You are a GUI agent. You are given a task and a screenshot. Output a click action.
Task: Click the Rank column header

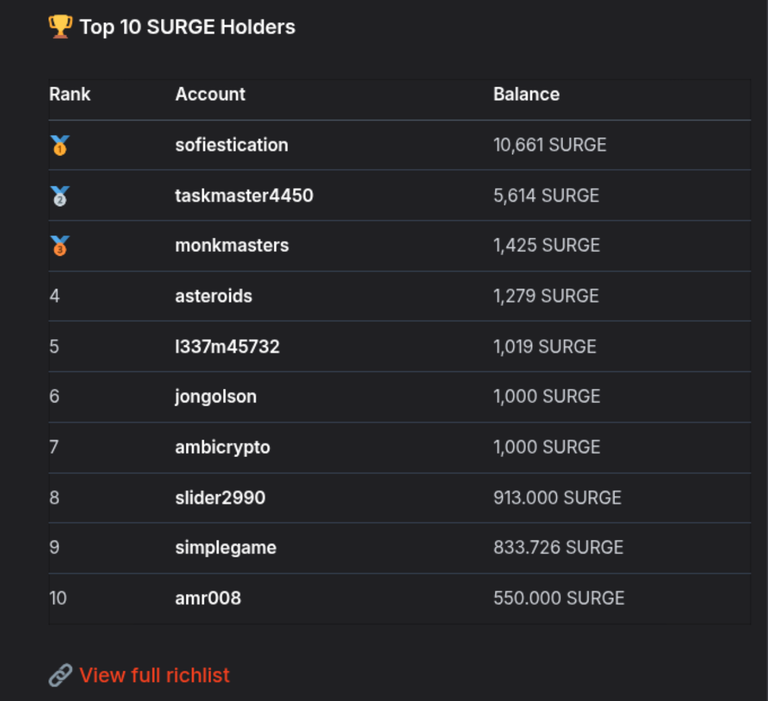70,94
